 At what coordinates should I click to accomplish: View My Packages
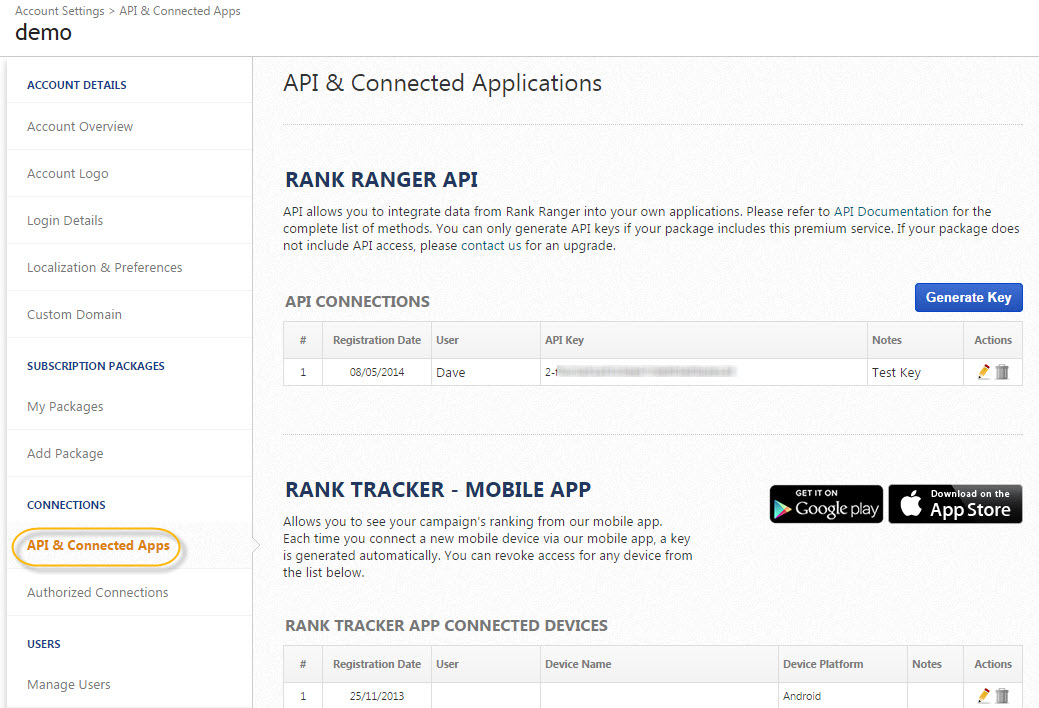tap(65, 407)
